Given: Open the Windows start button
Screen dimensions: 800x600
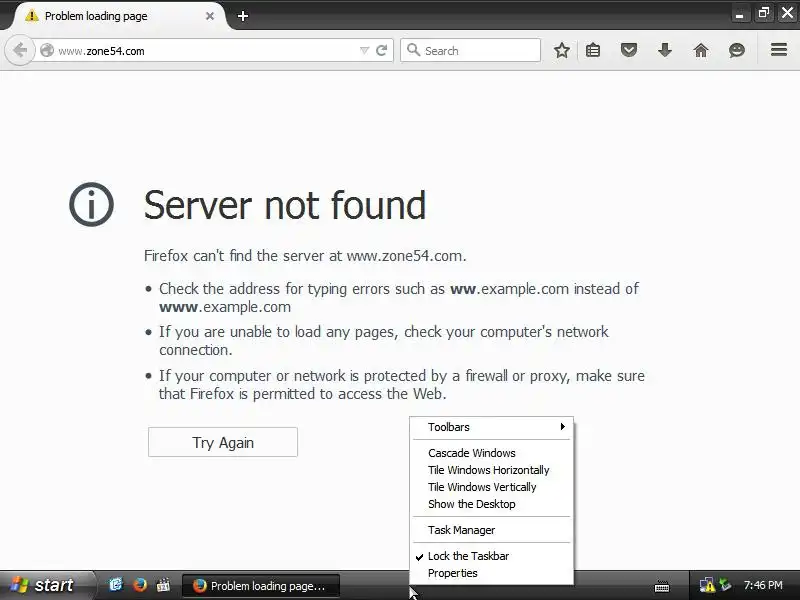Looking at the screenshot, I should (x=46, y=585).
